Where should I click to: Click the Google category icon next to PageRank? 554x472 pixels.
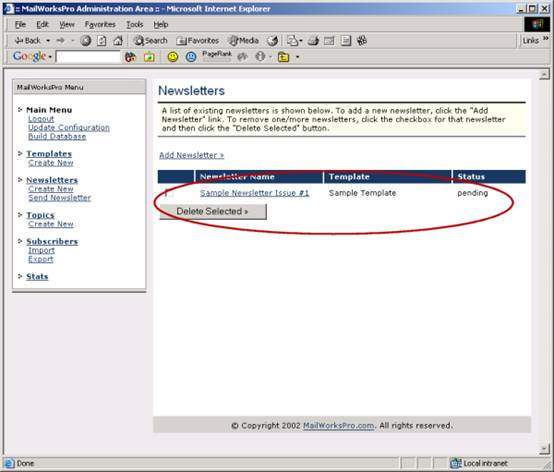242,57
